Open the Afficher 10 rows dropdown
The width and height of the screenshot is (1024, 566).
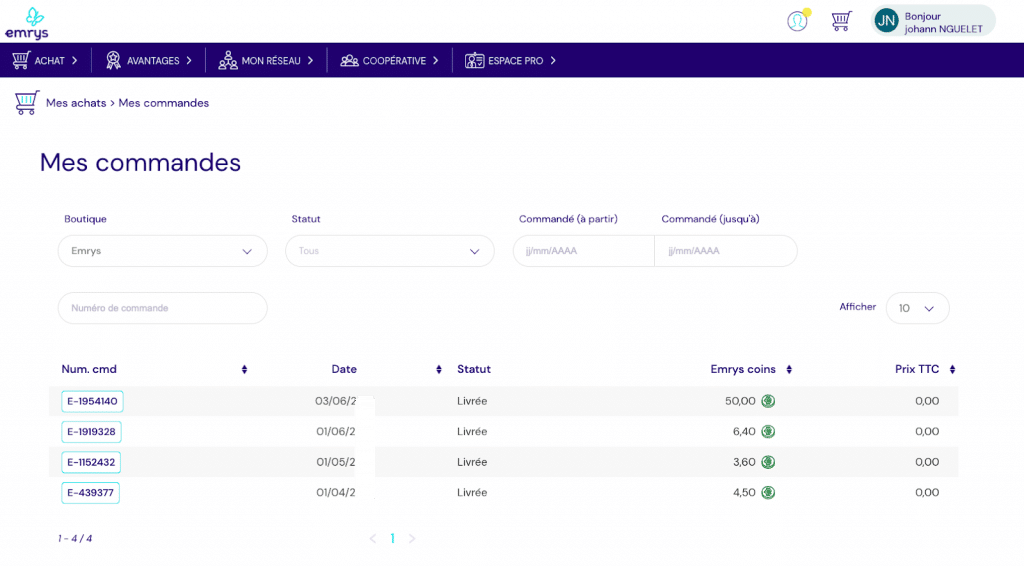(918, 308)
